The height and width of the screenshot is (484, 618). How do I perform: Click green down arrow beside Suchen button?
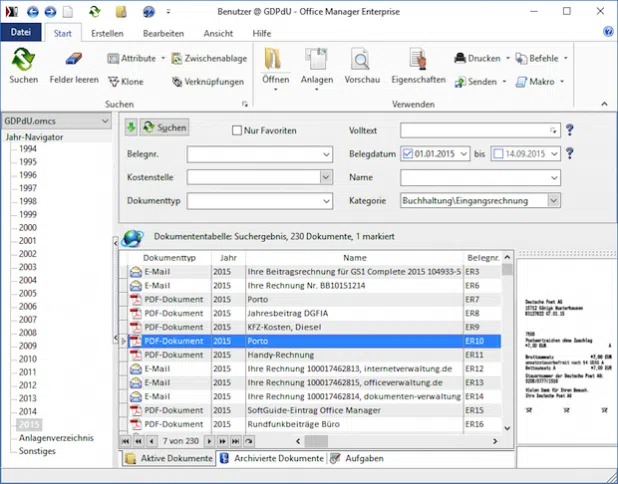(131, 127)
